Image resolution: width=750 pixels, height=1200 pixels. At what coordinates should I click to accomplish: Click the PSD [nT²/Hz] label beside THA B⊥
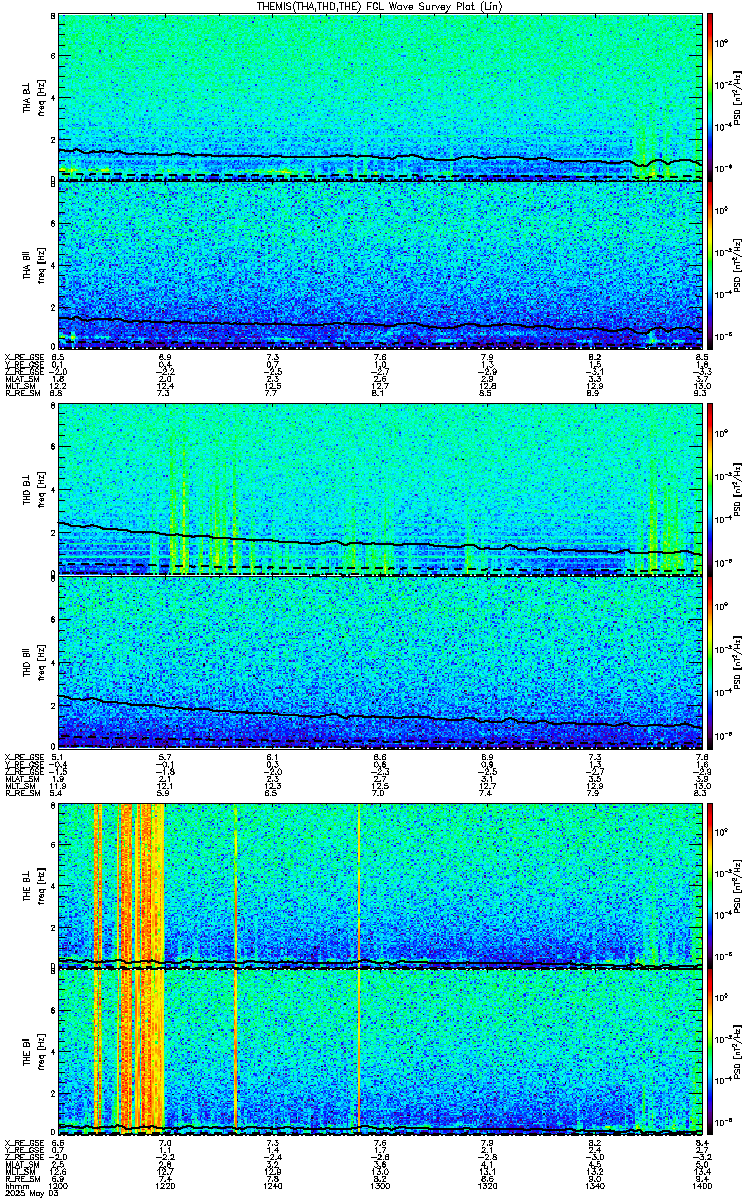click(x=738, y=97)
